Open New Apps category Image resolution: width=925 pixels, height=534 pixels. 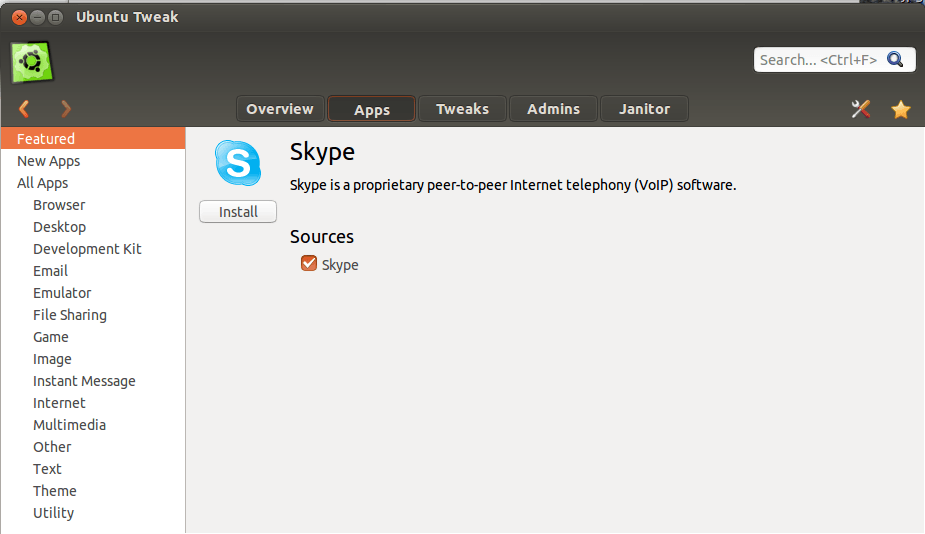pos(93,160)
